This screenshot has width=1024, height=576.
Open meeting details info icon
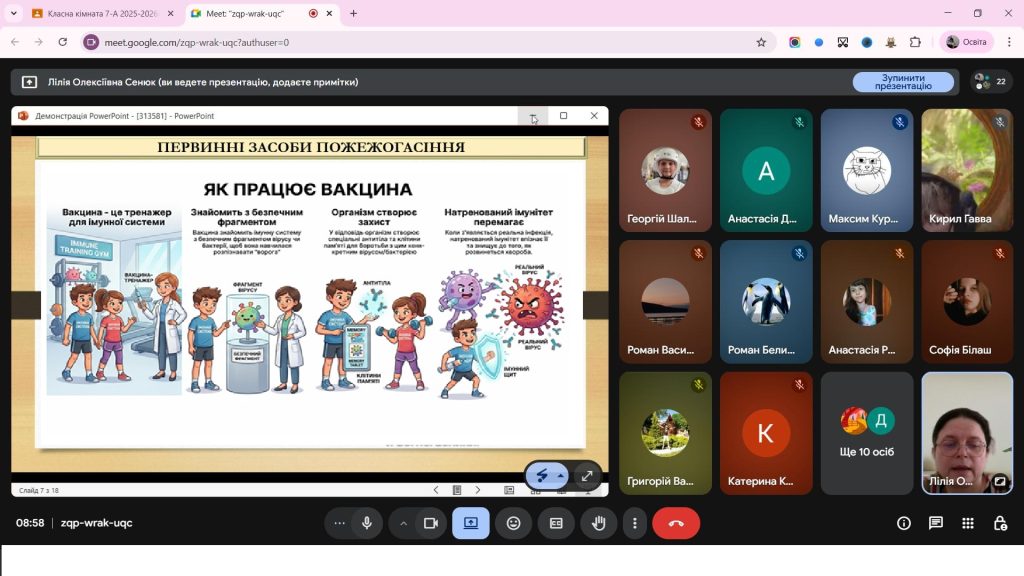[x=904, y=523]
